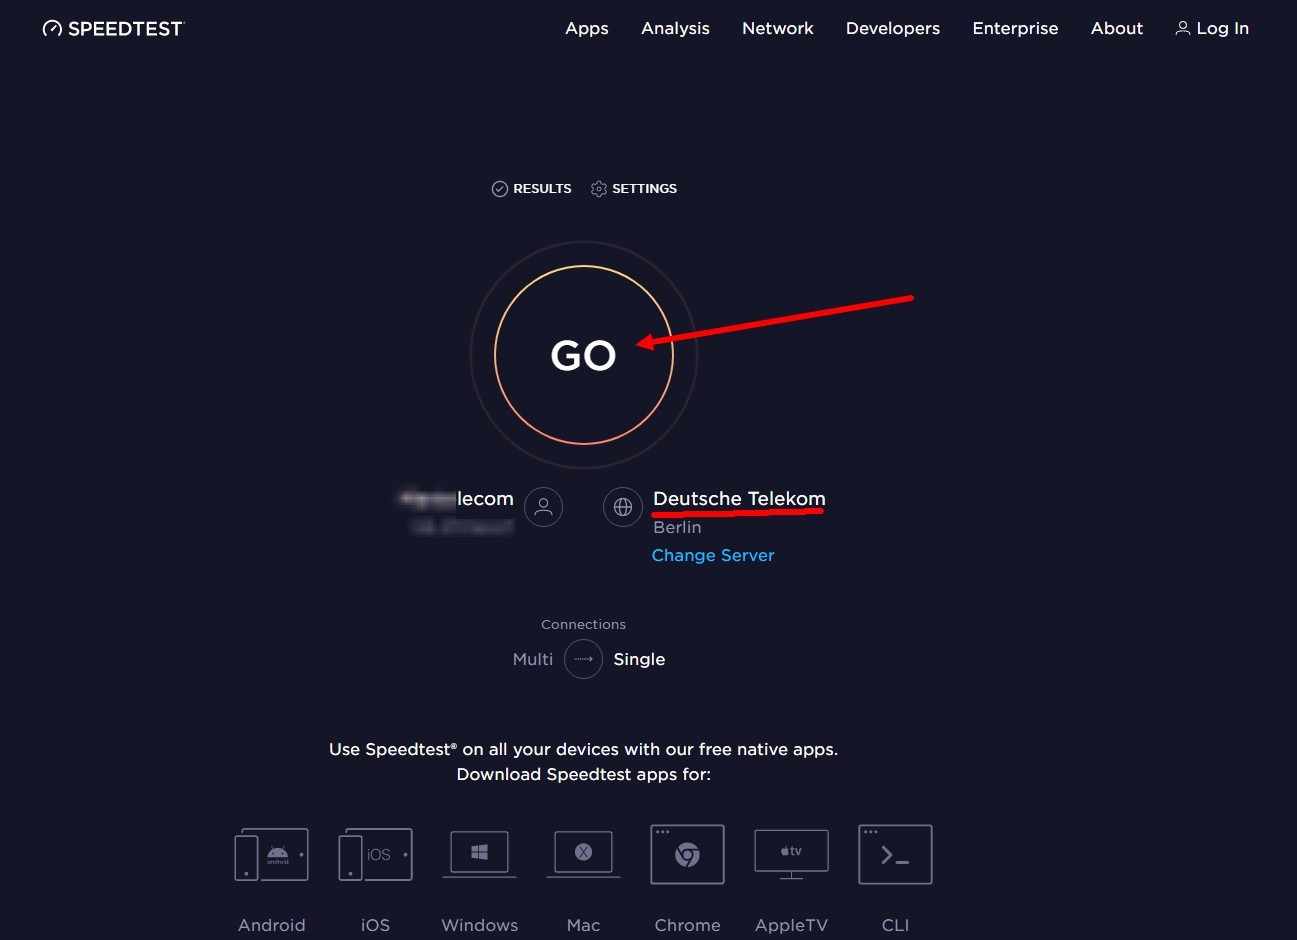
Task: Open the Network menu
Action: pos(777,29)
